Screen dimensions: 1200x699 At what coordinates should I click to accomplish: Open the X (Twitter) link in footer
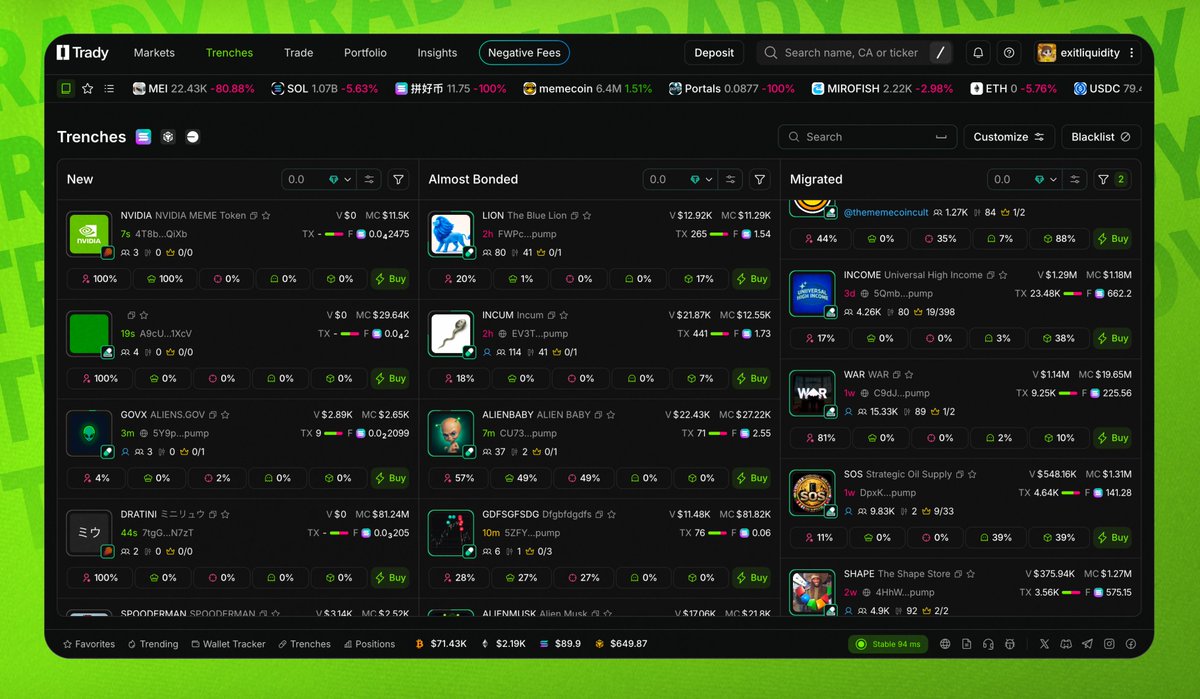(1045, 644)
